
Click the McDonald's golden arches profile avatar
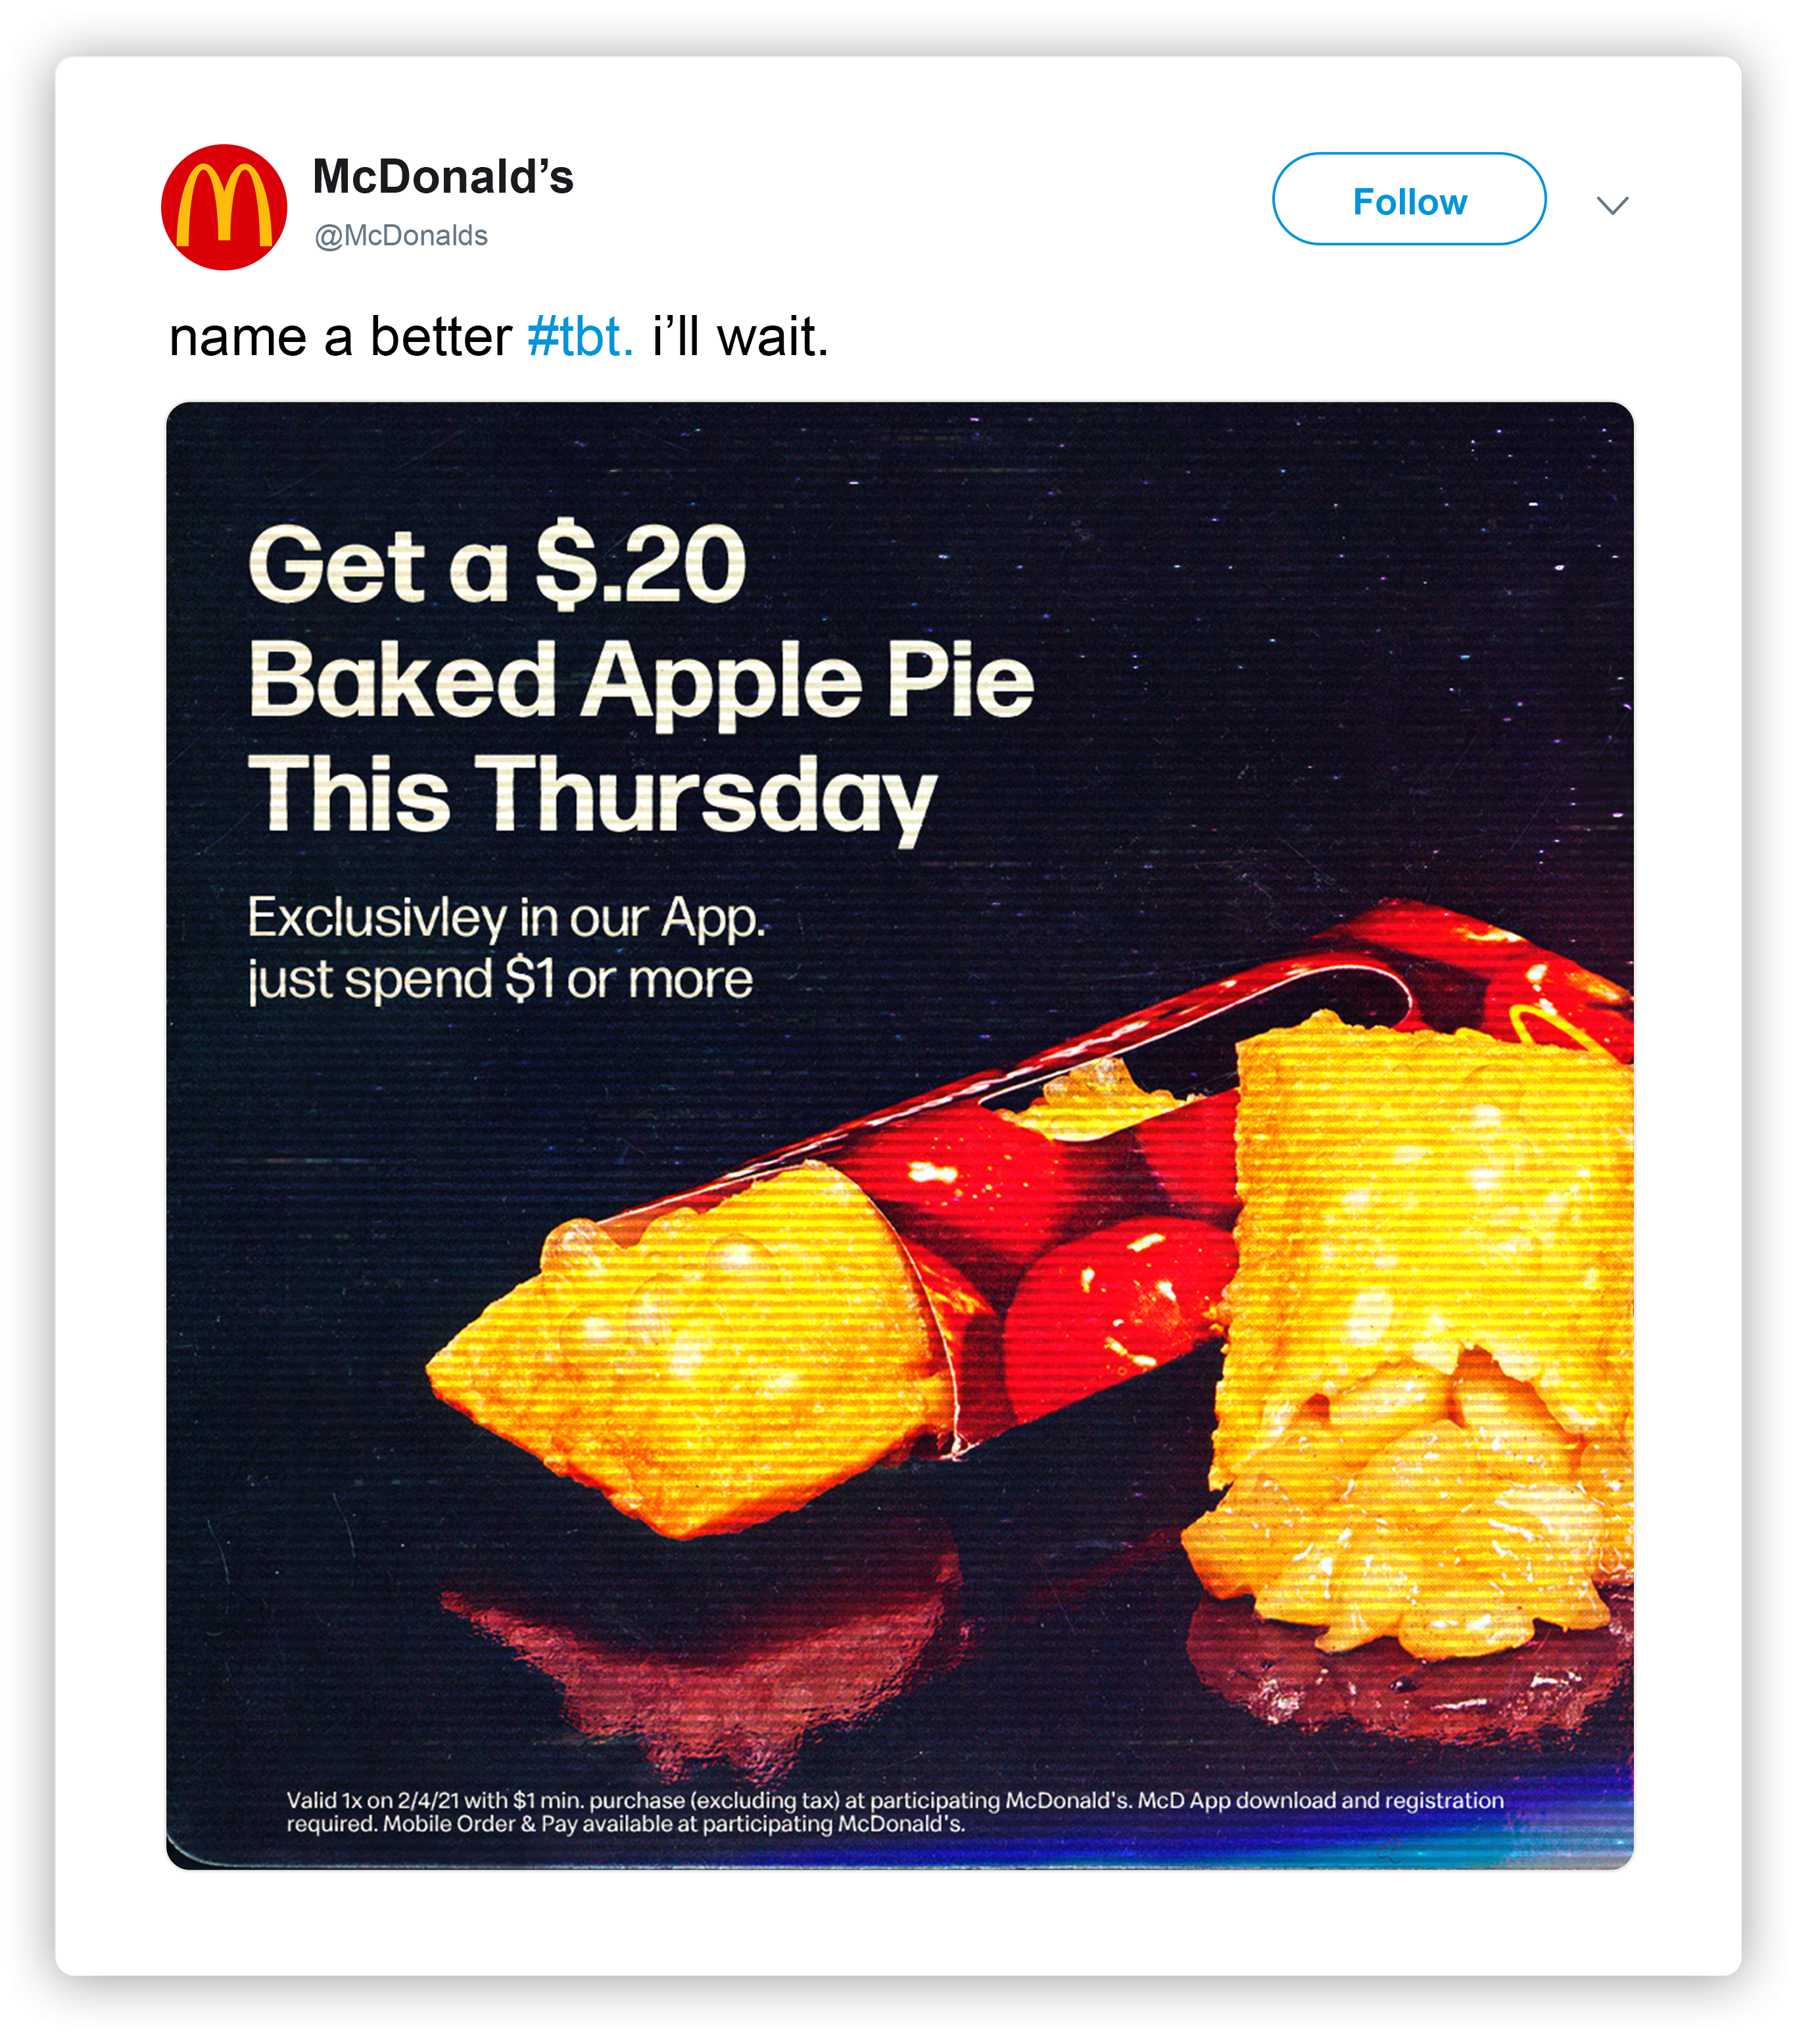click(223, 206)
